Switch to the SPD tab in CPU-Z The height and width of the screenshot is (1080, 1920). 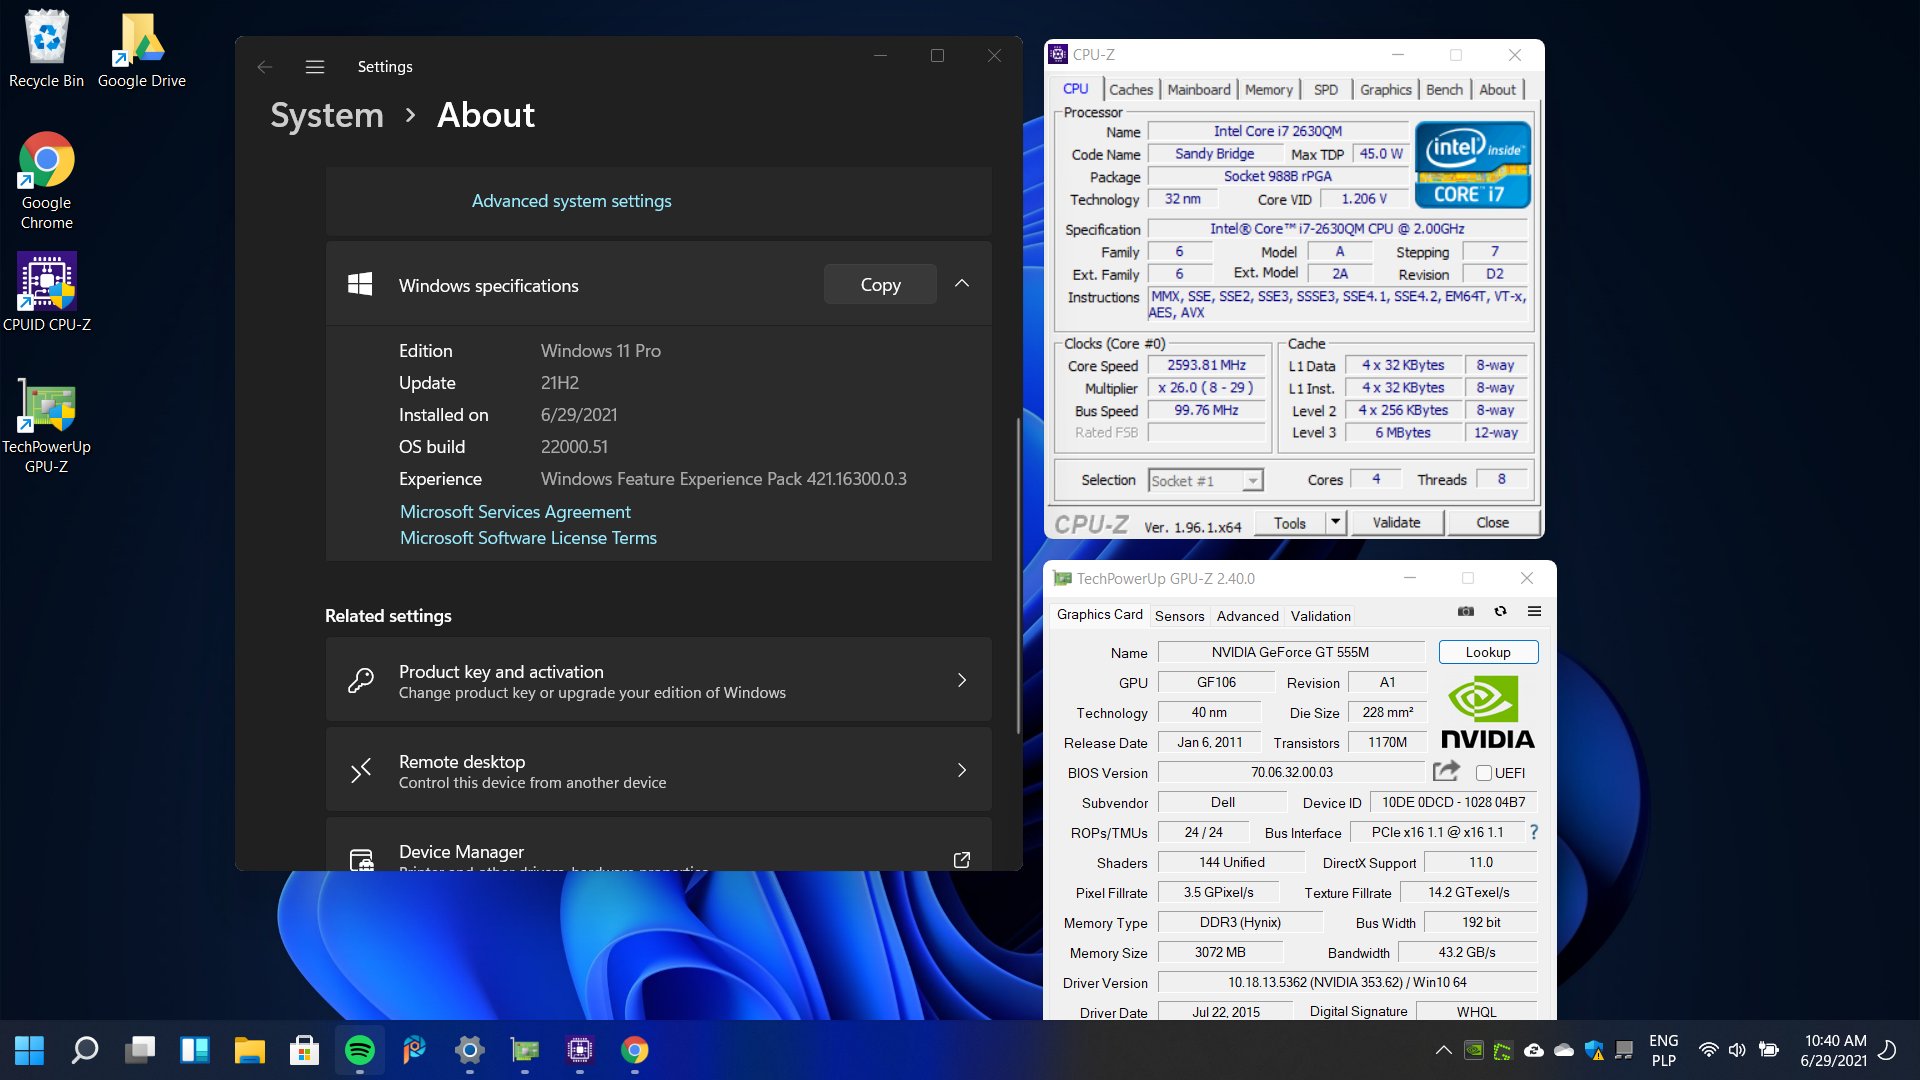tap(1326, 89)
